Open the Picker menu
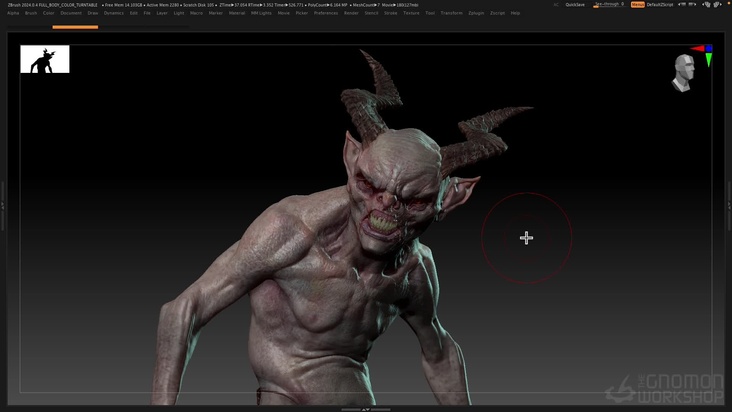Image resolution: width=732 pixels, height=412 pixels. coord(302,13)
